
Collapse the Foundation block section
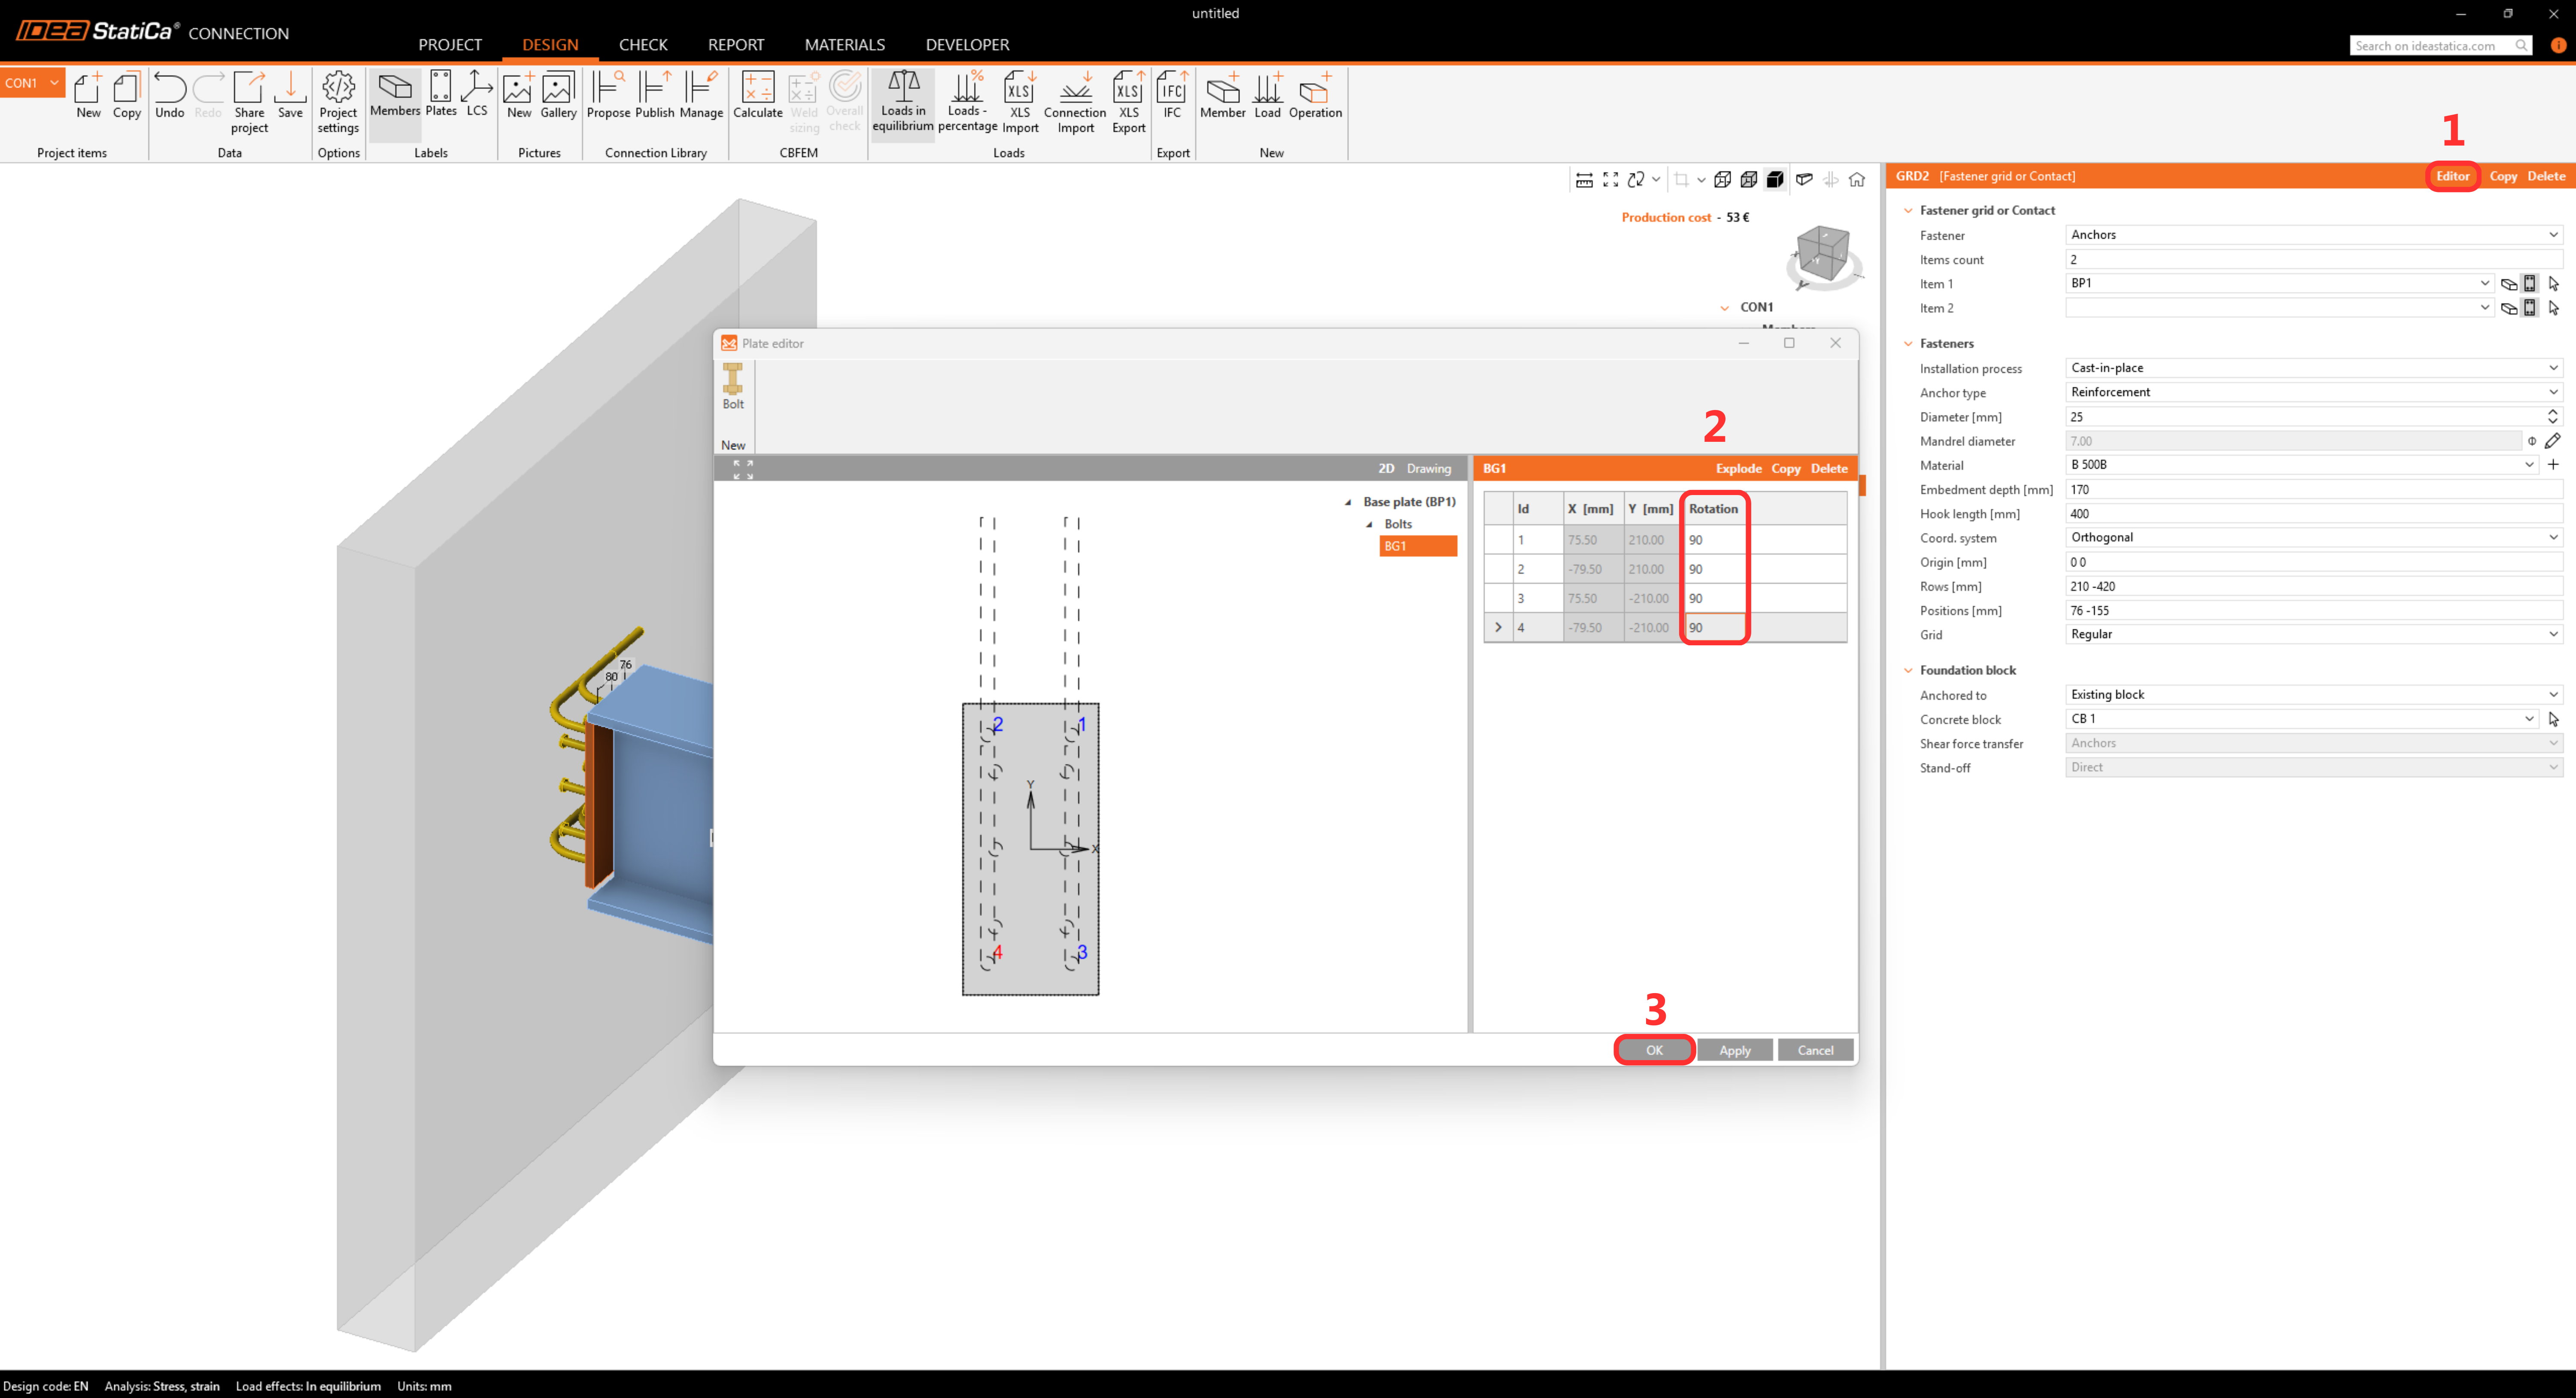click(x=1909, y=670)
